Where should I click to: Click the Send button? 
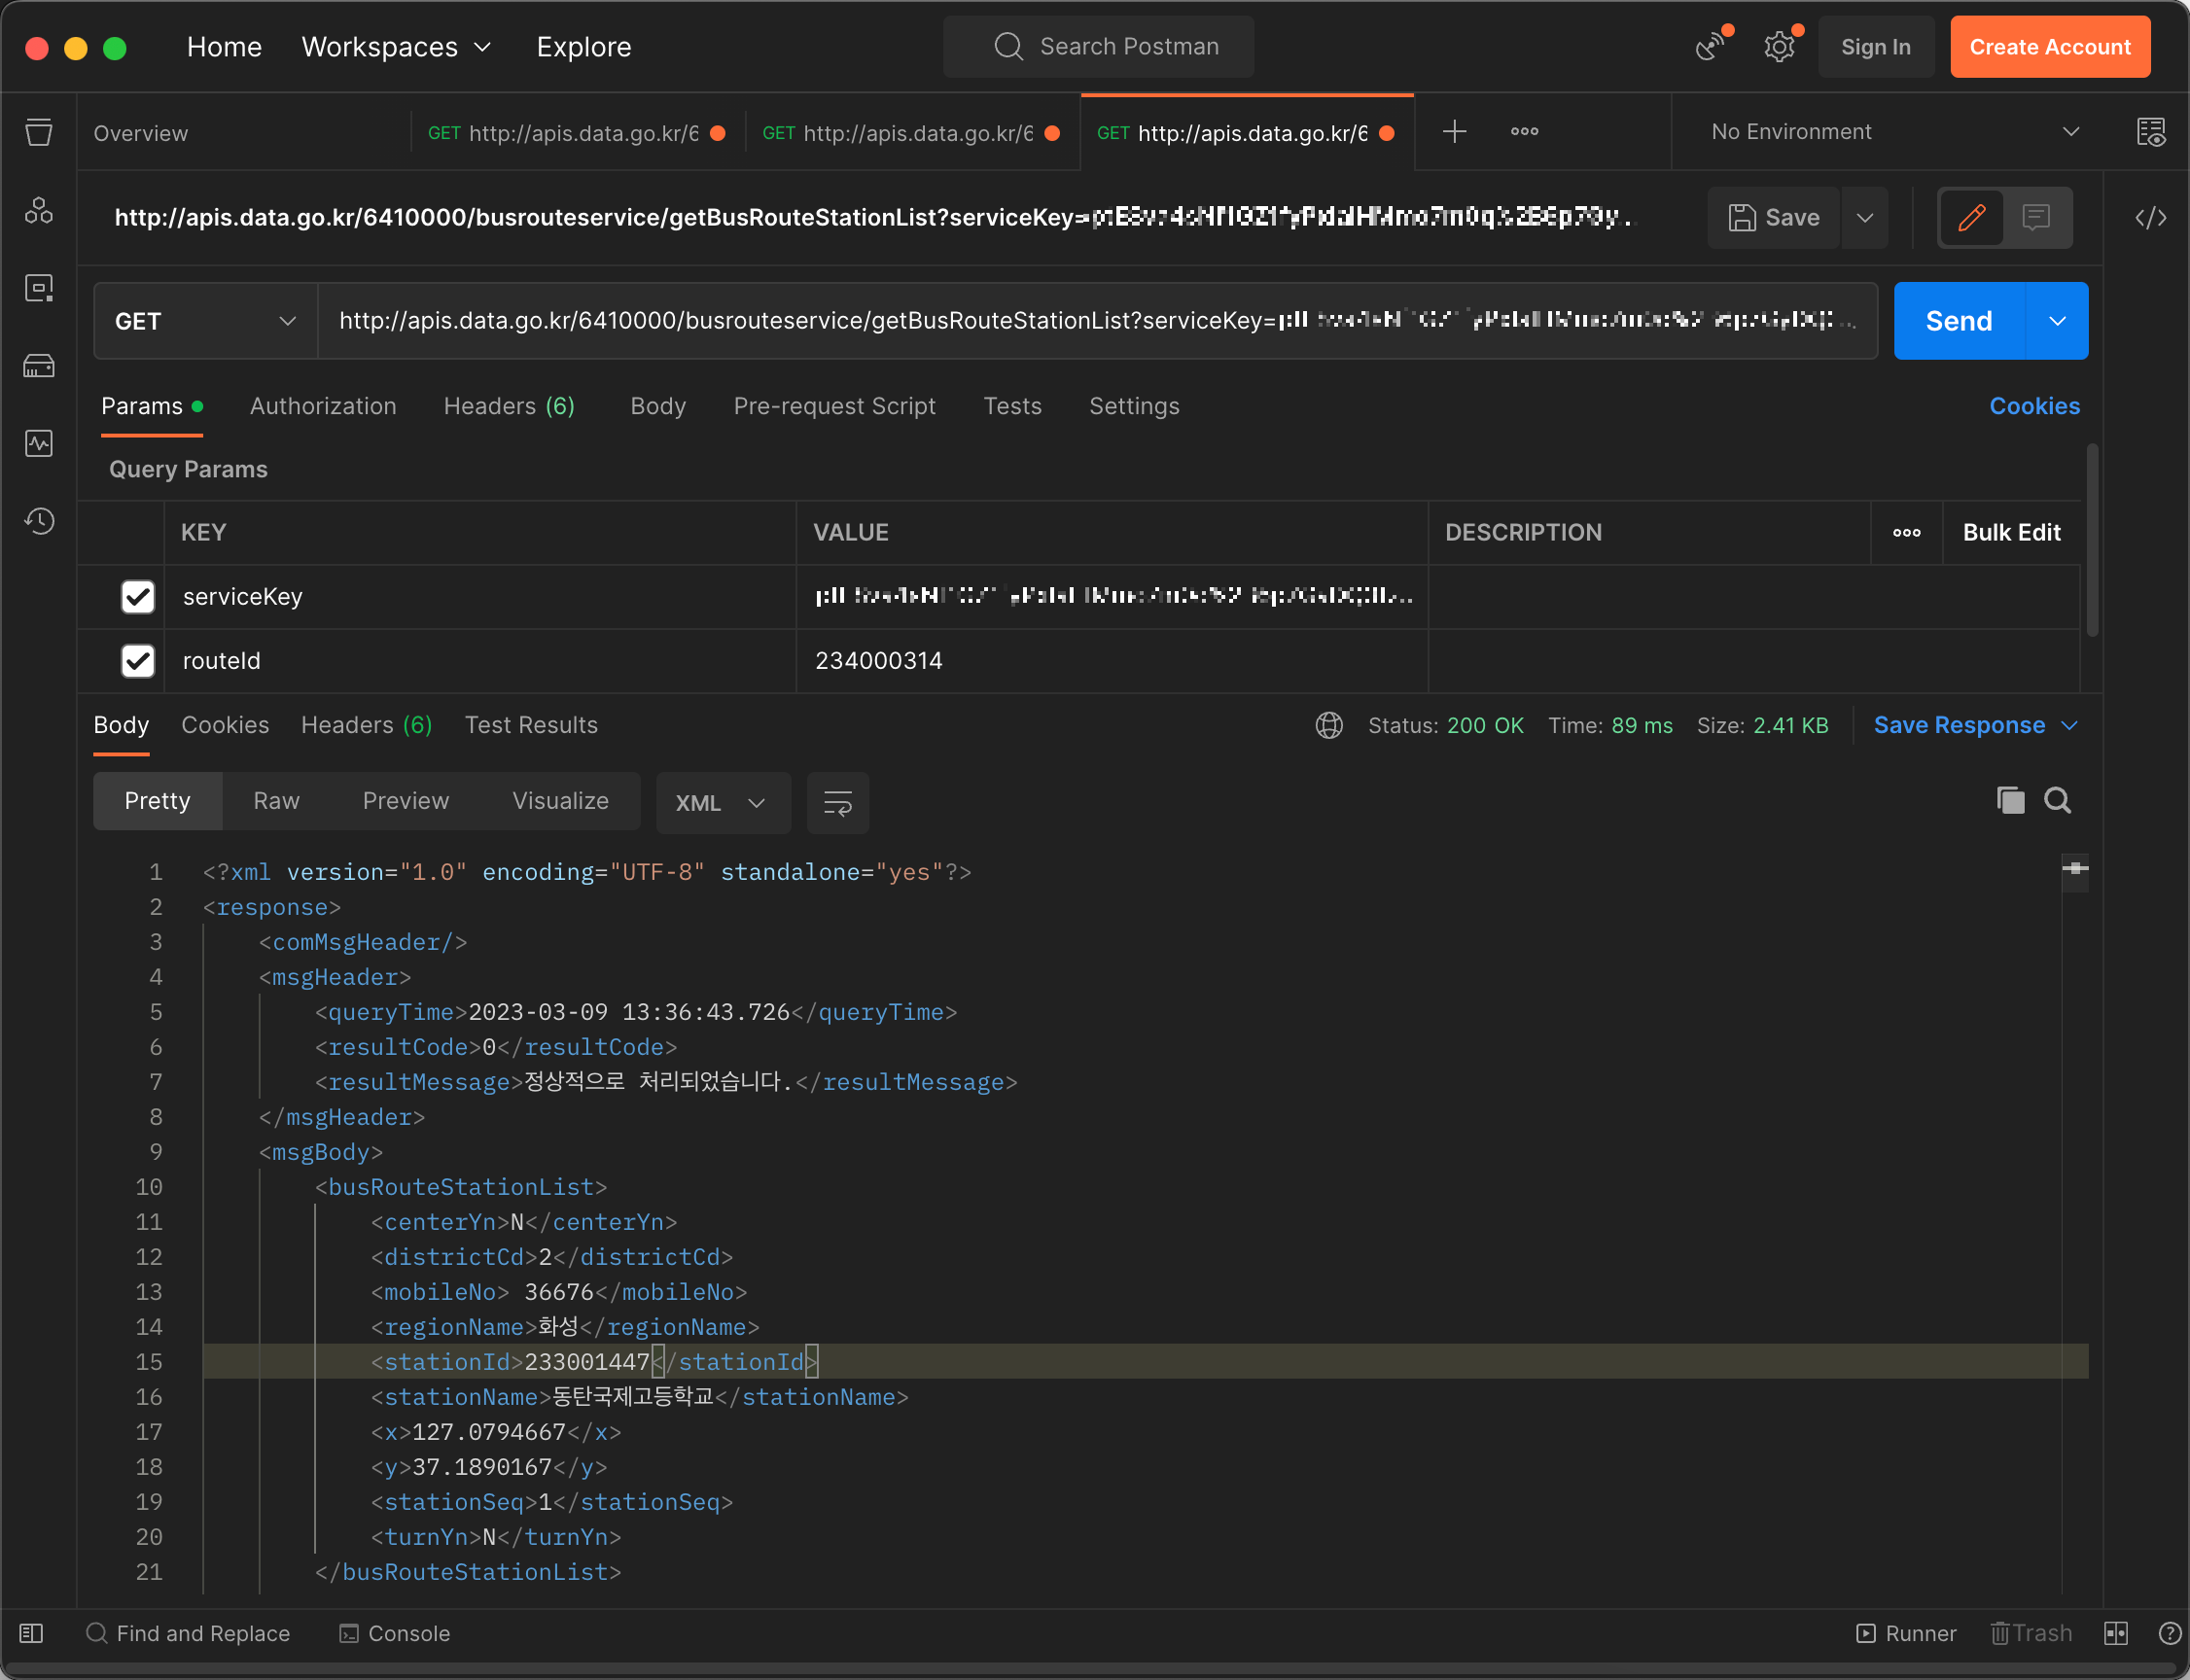[1958, 321]
